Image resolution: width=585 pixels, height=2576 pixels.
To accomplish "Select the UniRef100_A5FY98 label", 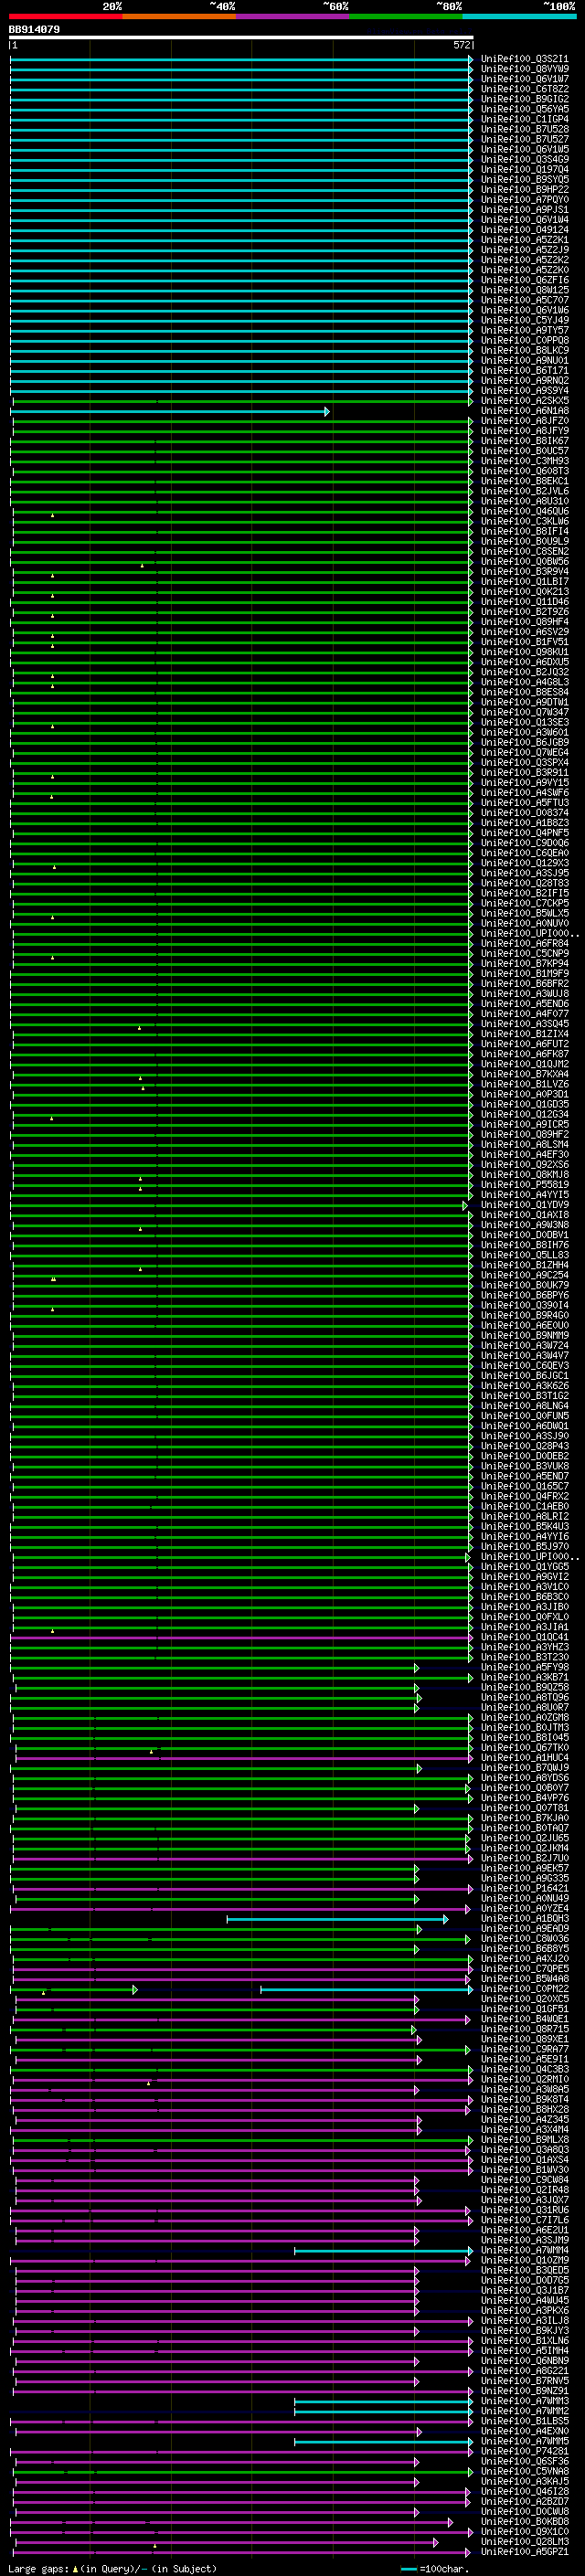I will coord(525,1667).
